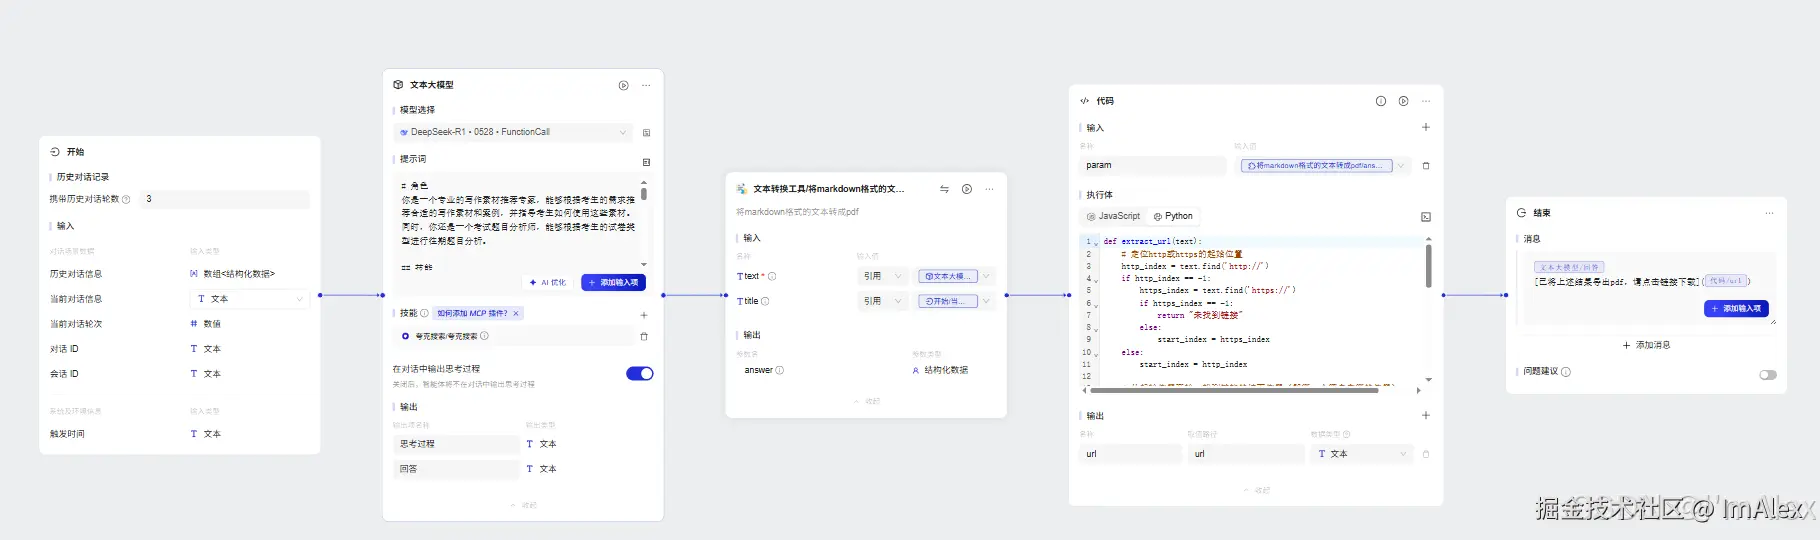Show help for 携带历史对话轮数

pyautogui.click(x=126, y=199)
